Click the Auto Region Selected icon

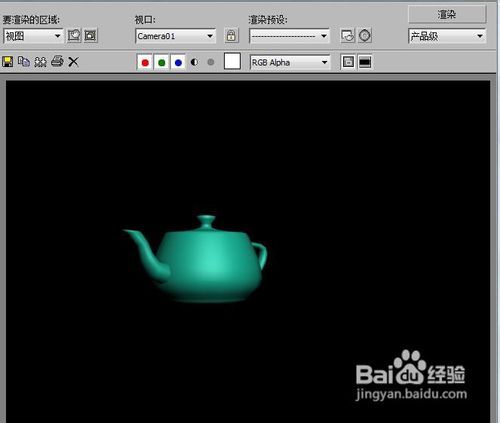[x=90, y=35]
